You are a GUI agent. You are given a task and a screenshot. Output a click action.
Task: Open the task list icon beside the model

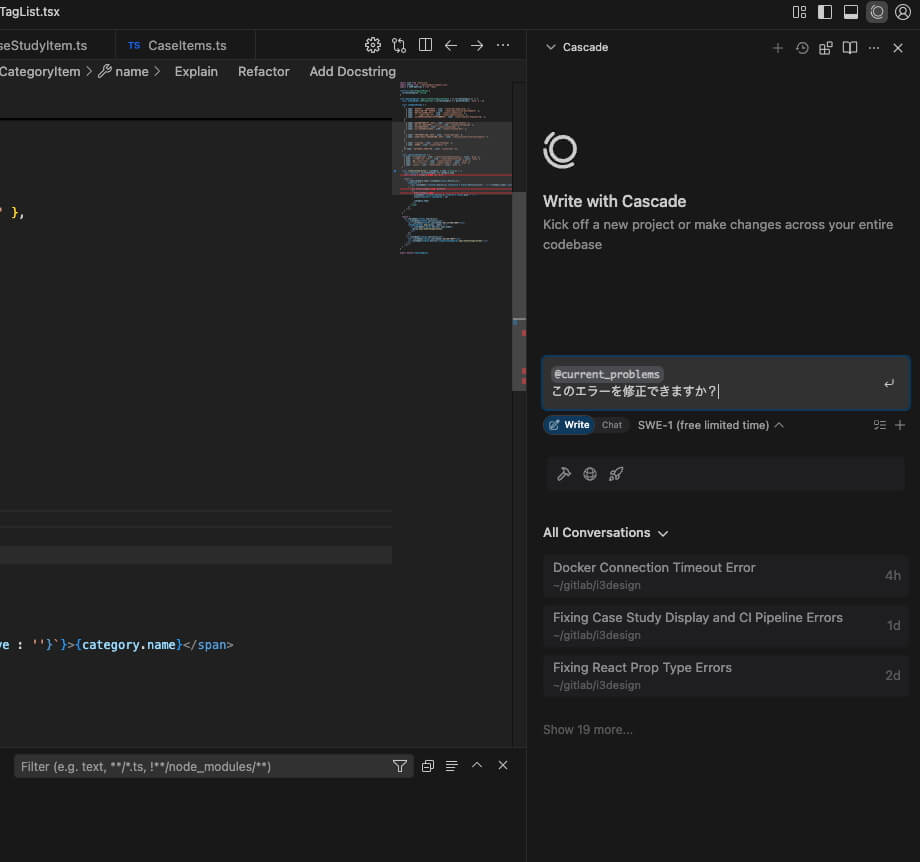880,425
